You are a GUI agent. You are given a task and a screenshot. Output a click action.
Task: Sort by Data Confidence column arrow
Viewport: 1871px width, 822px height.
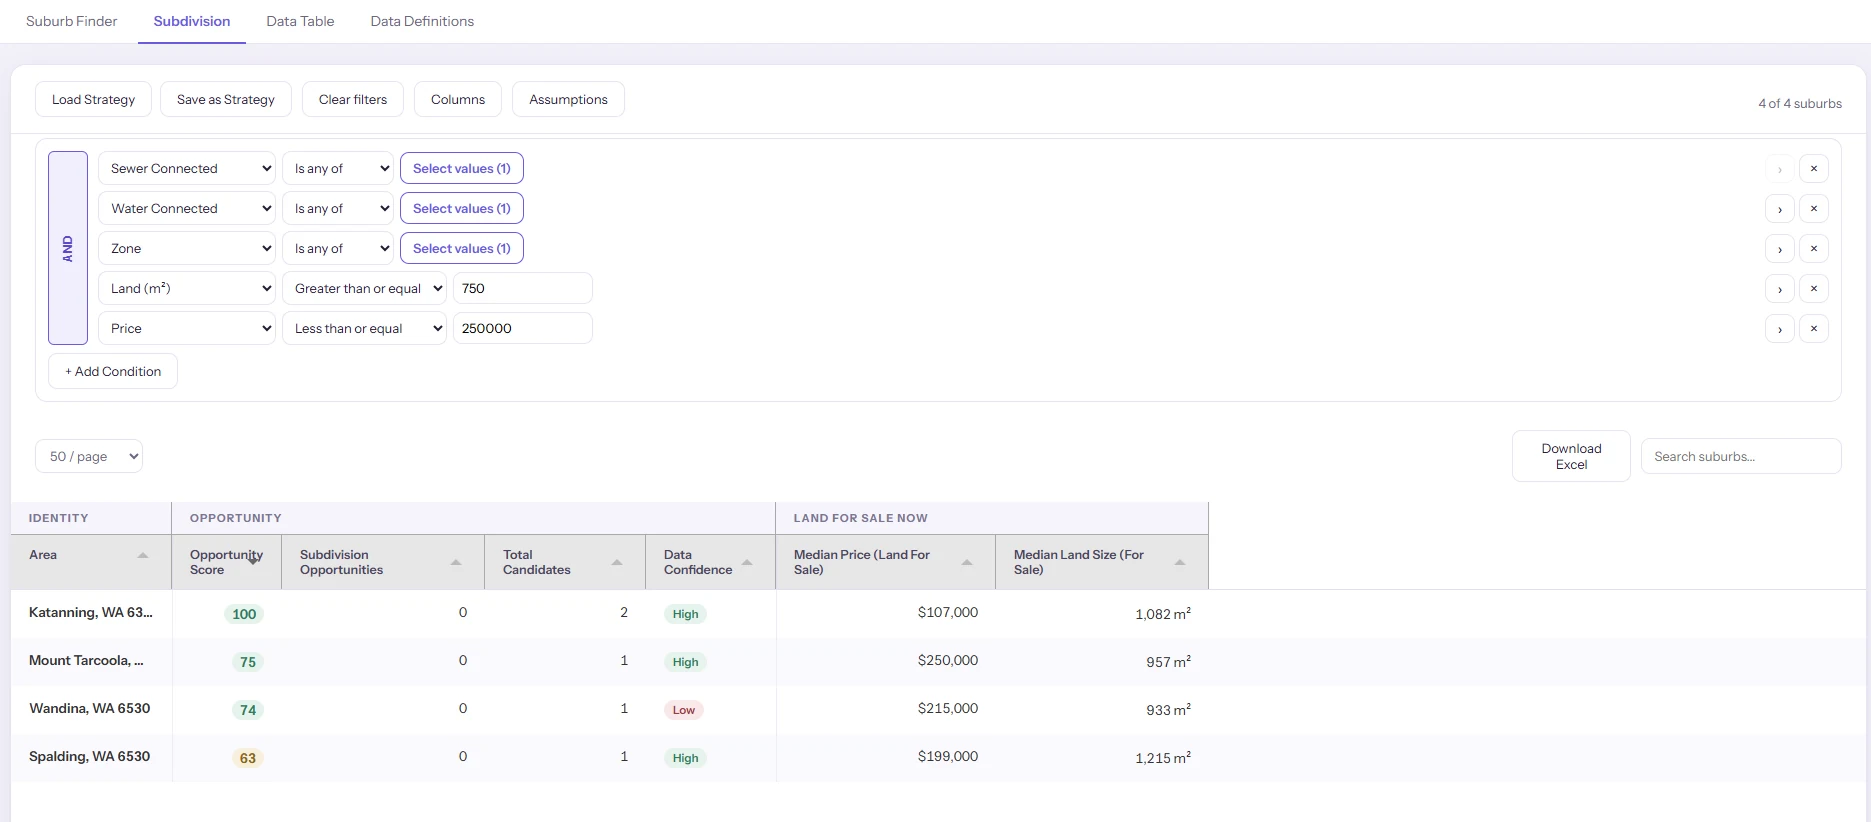(747, 562)
